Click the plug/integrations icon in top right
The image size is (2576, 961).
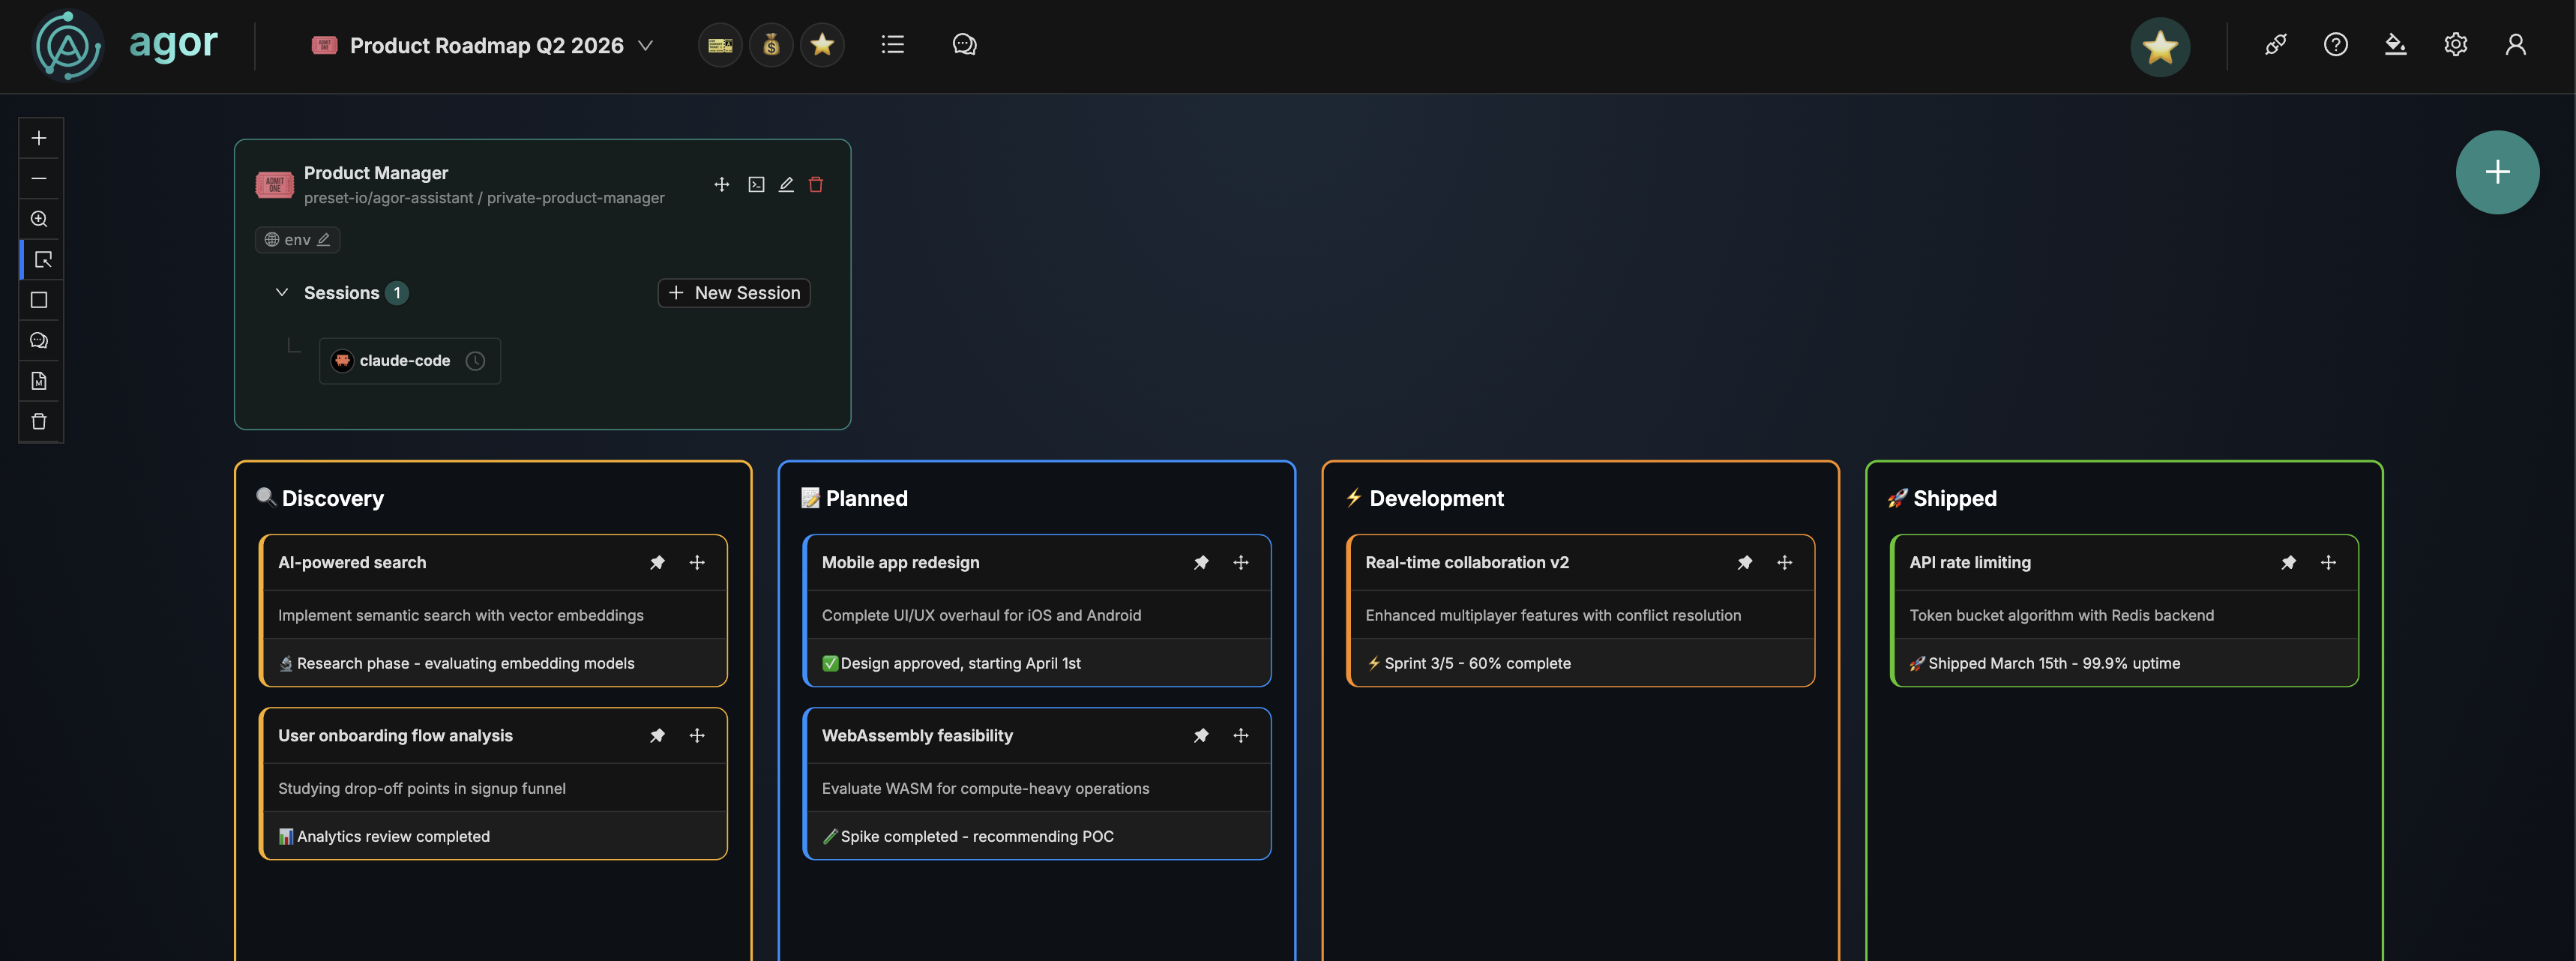2276,44
